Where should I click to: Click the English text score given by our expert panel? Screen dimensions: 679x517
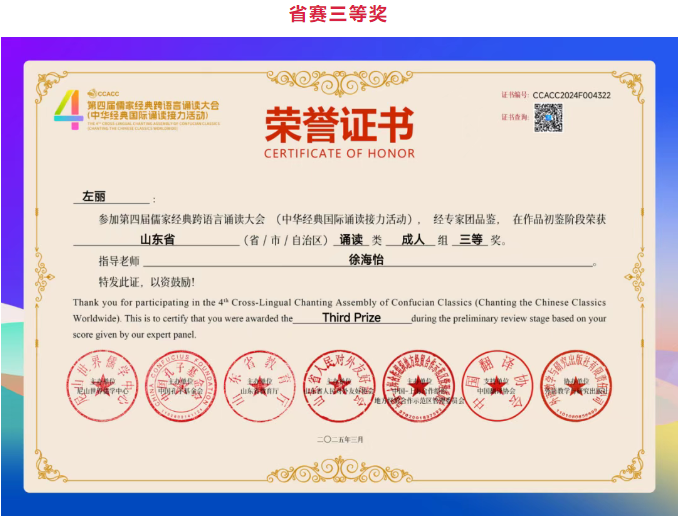[134, 335]
